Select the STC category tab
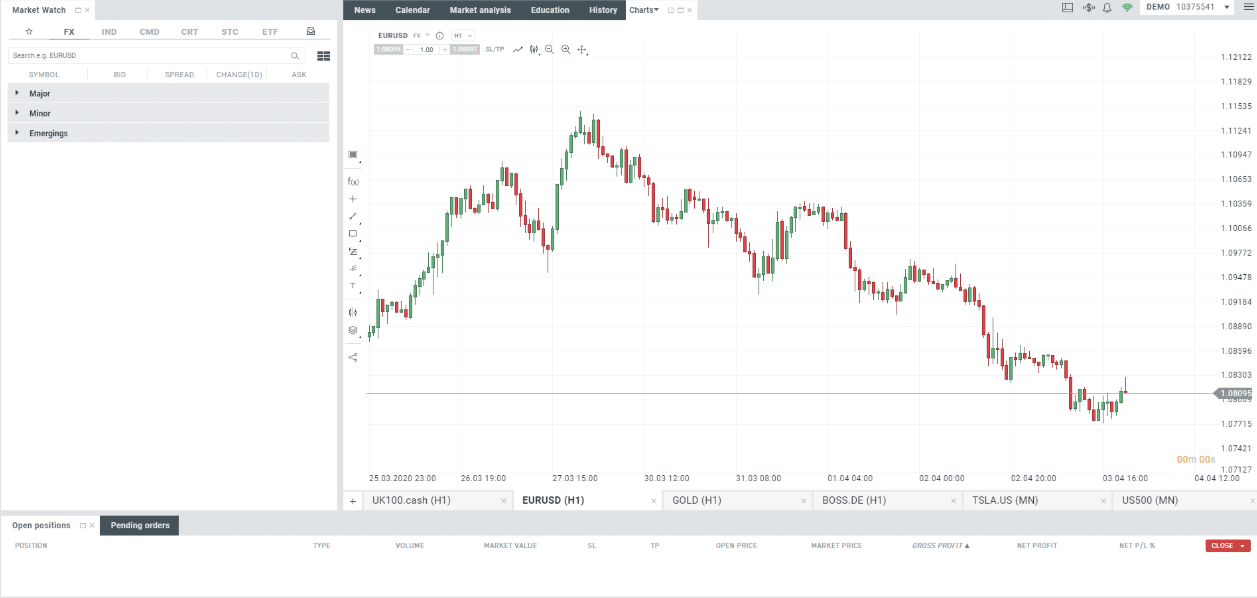The width and height of the screenshot is (1257, 598). point(230,32)
